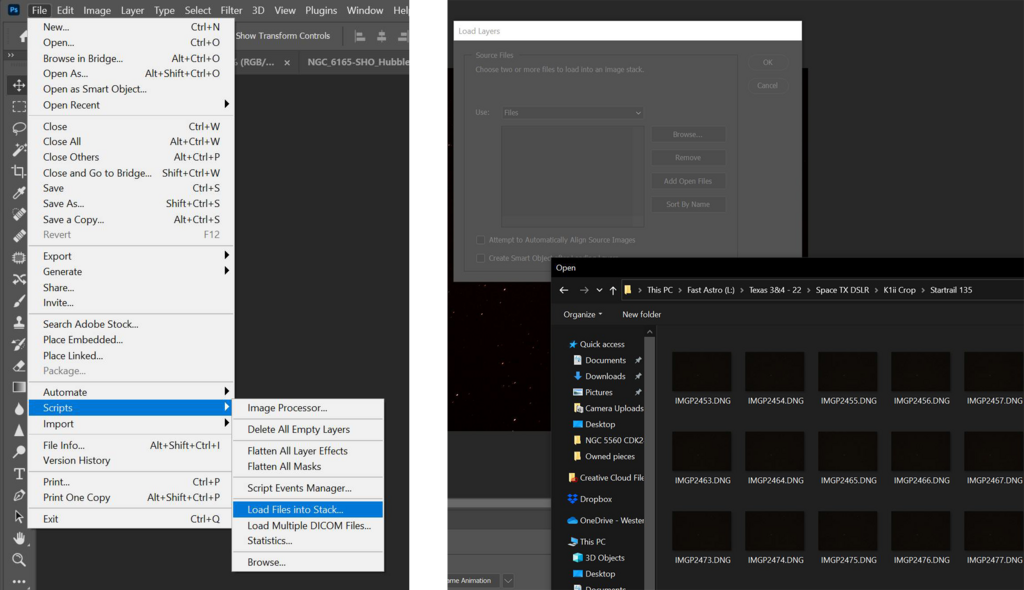The width and height of the screenshot is (1024, 590).
Task: Check Attempt to Automatically Align Source Images
Action: (x=481, y=240)
